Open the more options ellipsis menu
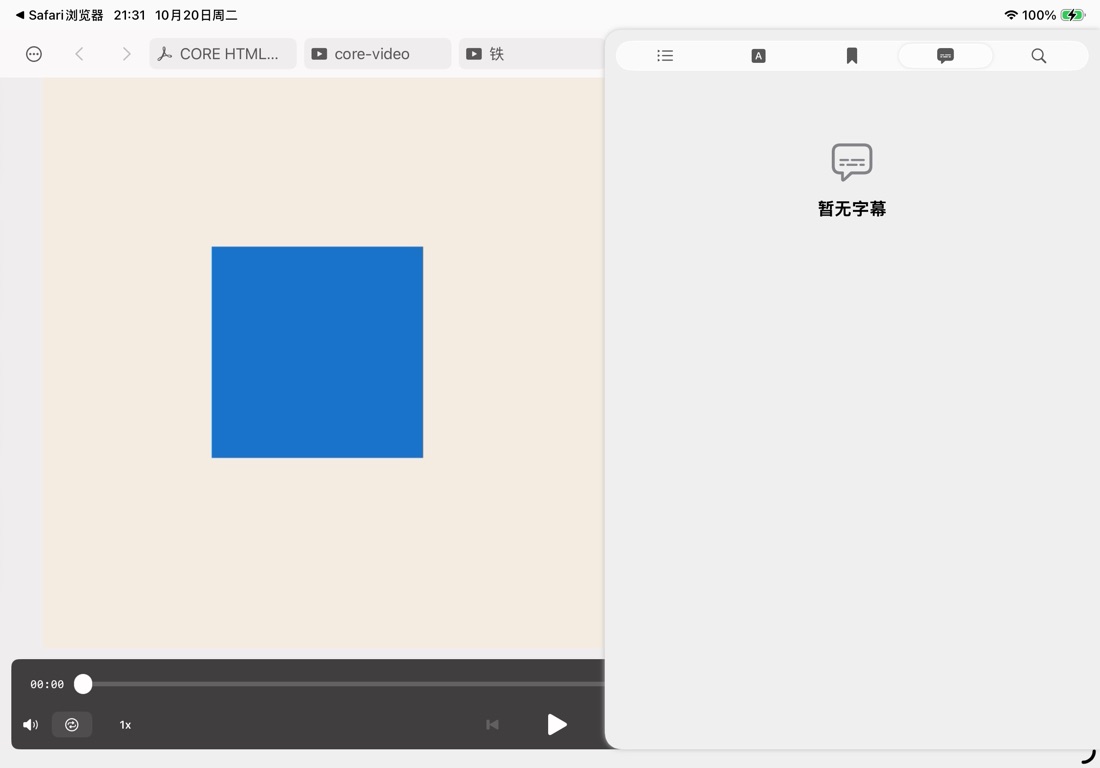Viewport: 1100px width, 768px height. [x=34, y=54]
